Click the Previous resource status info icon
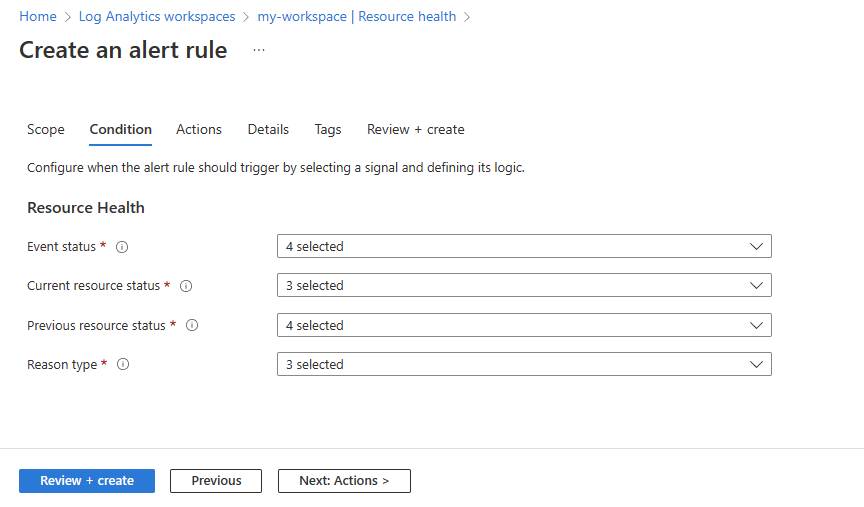864x507 pixels. coord(192,325)
